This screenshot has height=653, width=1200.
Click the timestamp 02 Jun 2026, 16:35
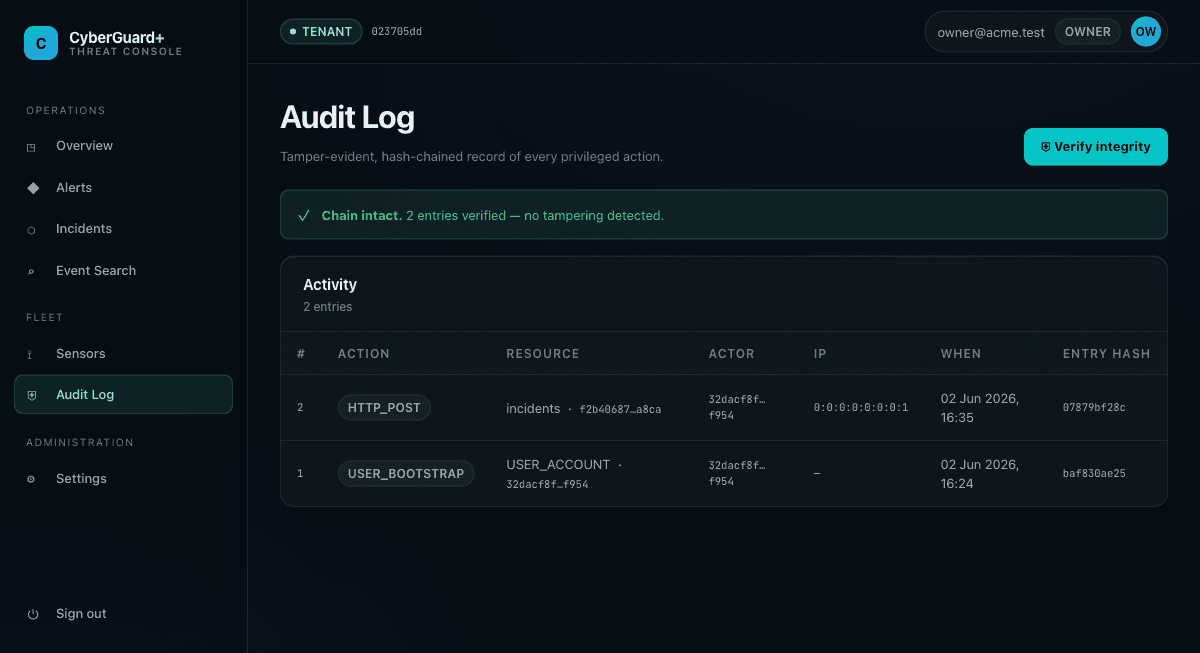click(x=980, y=408)
